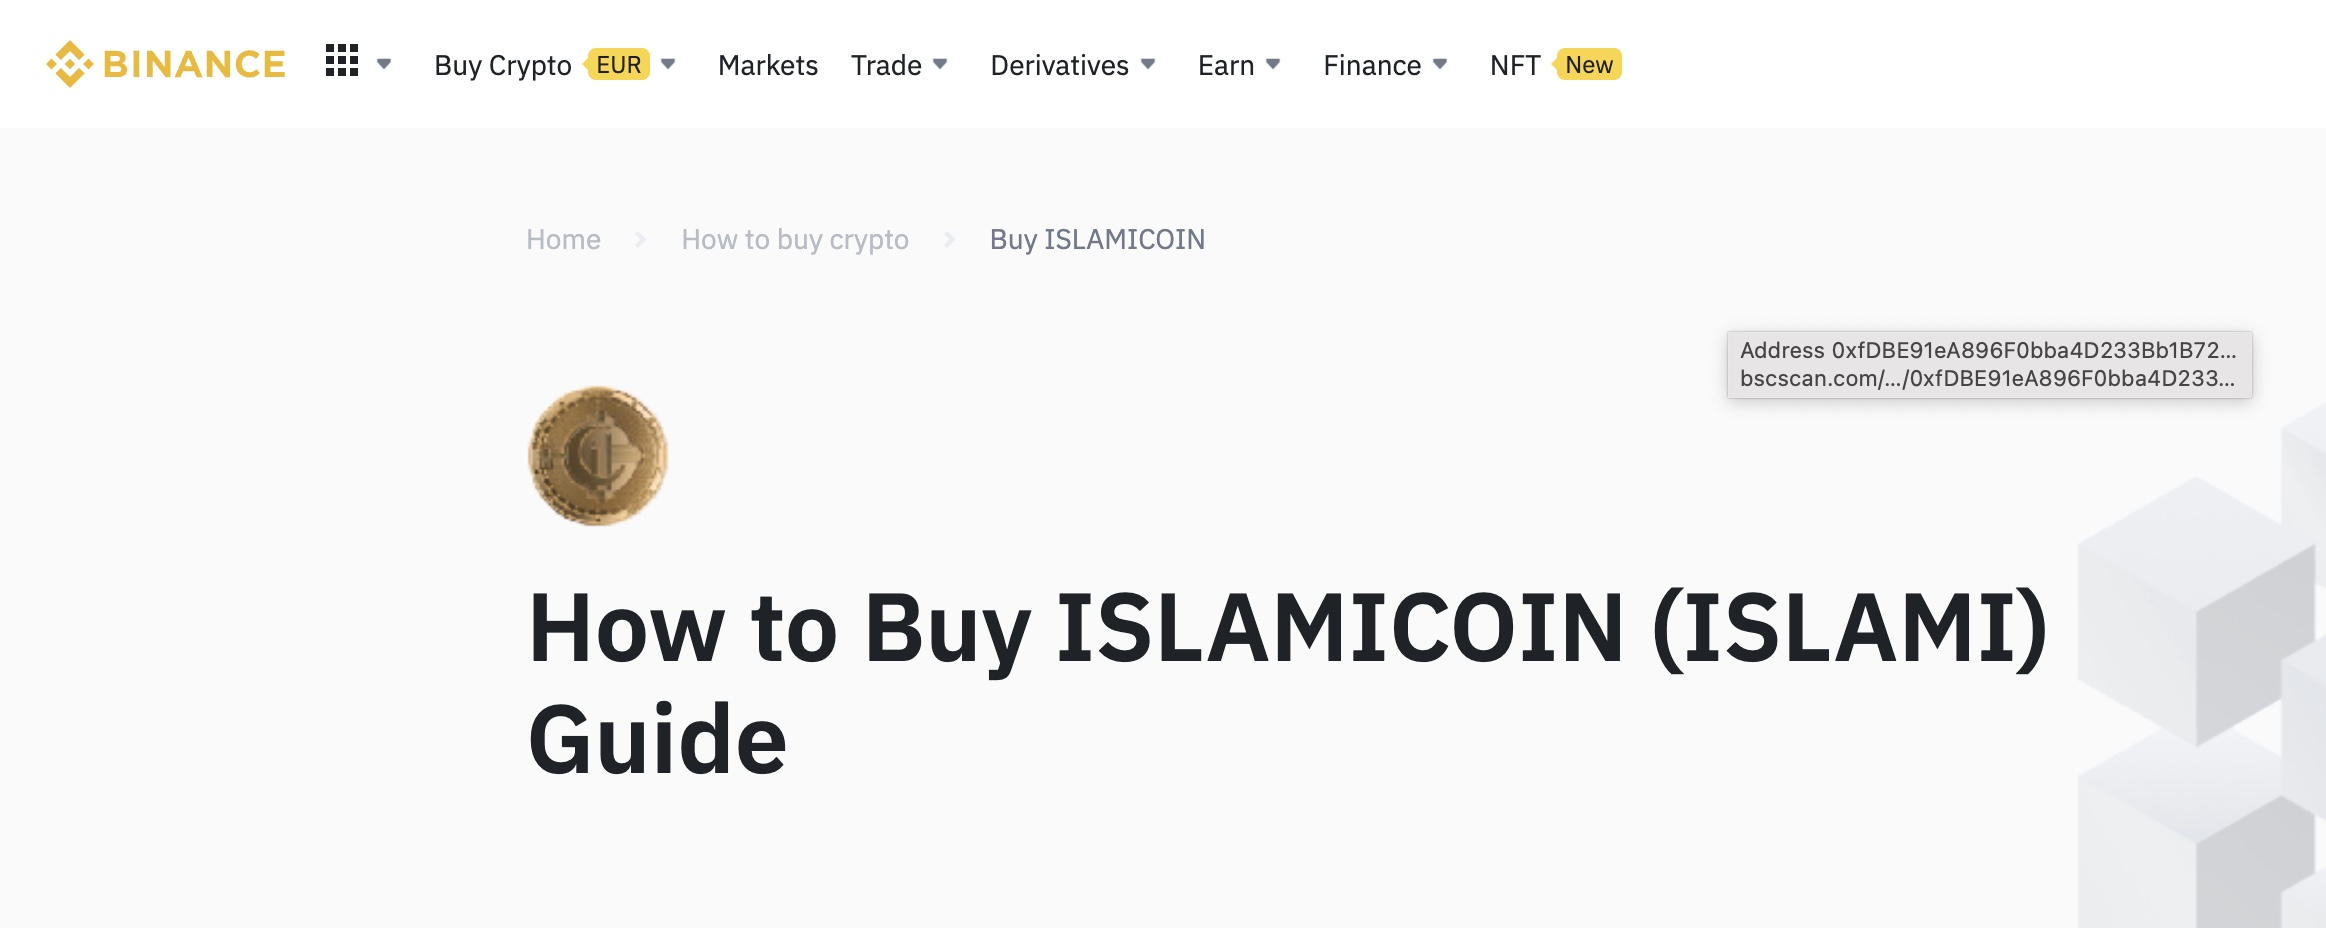Screen dimensions: 2326x928
Task: Click the breadcrumb separator arrow after Home
Action: (x=640, y=240)
